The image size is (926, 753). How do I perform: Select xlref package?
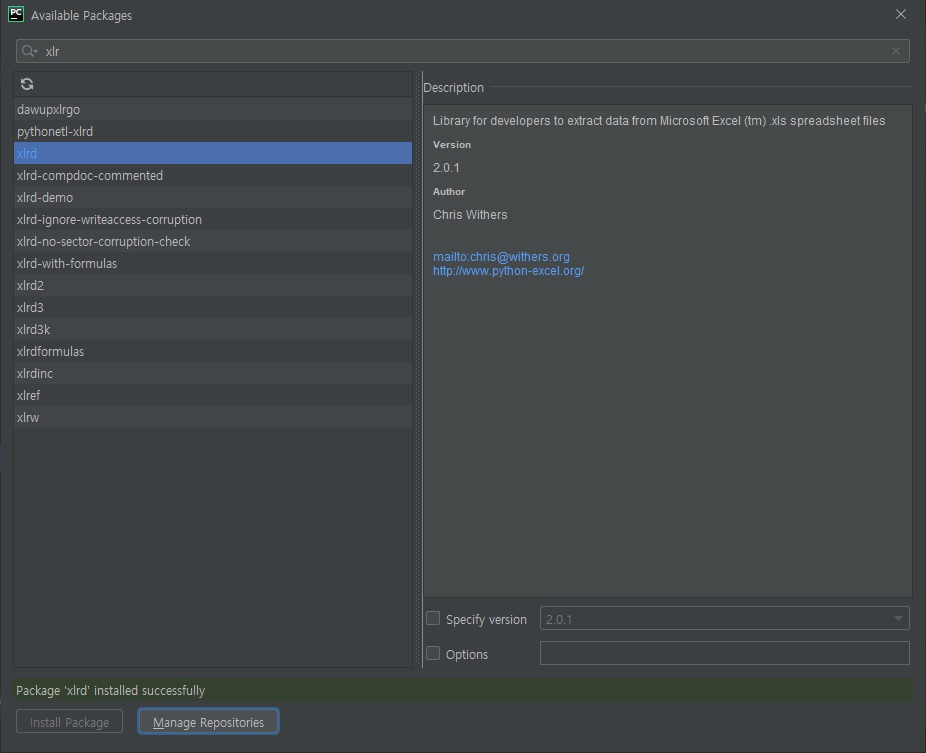pos(213,395)
